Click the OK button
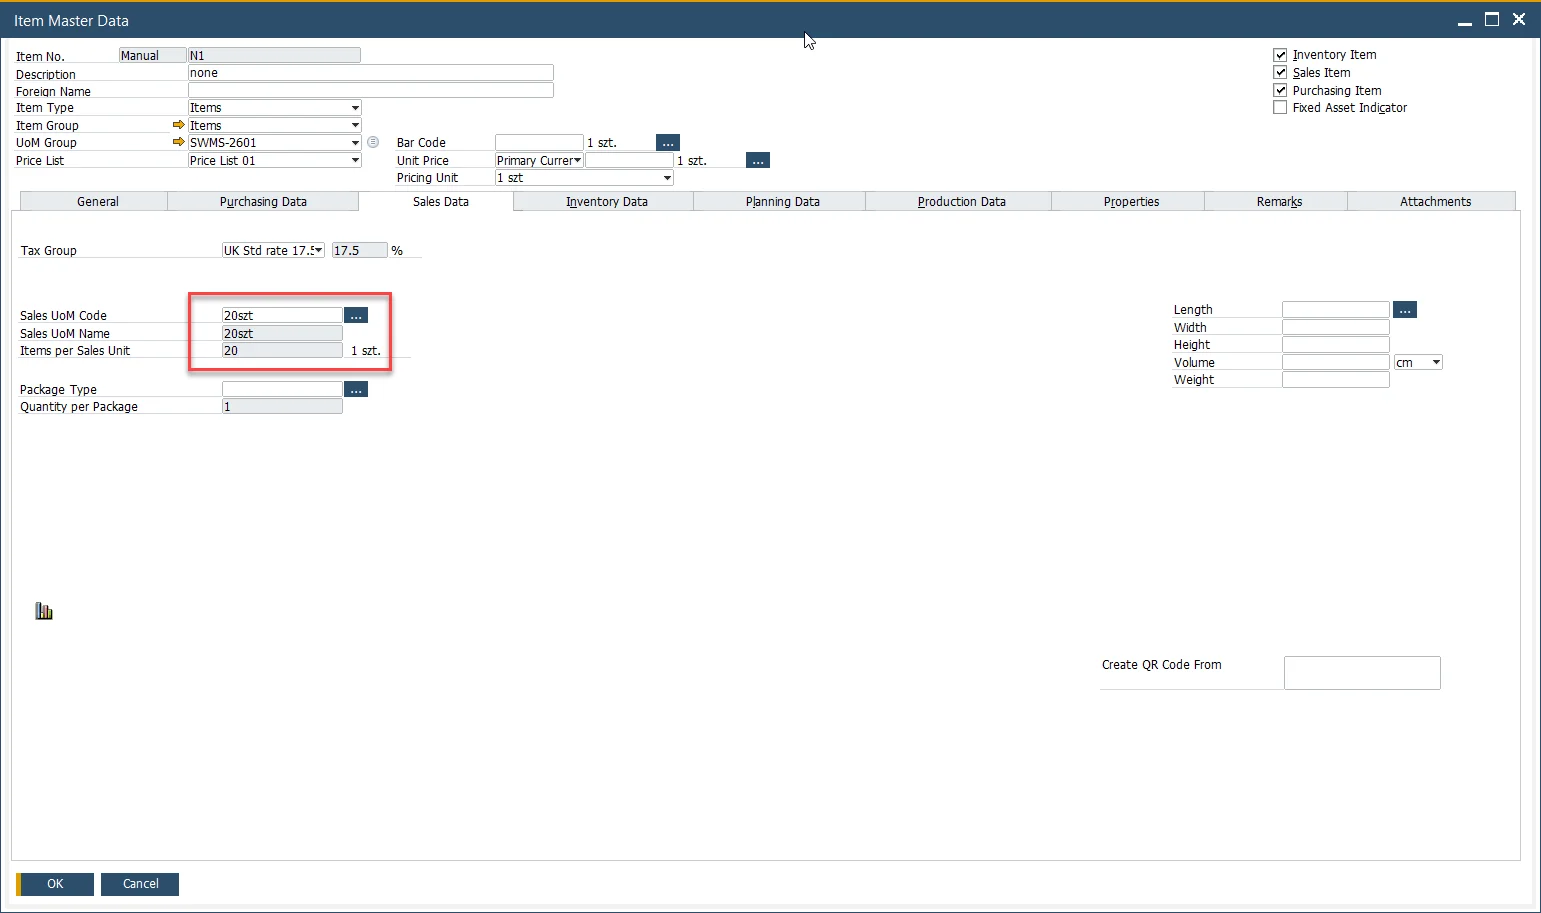This screenshot has height=913, width=1541. [55, 884]
